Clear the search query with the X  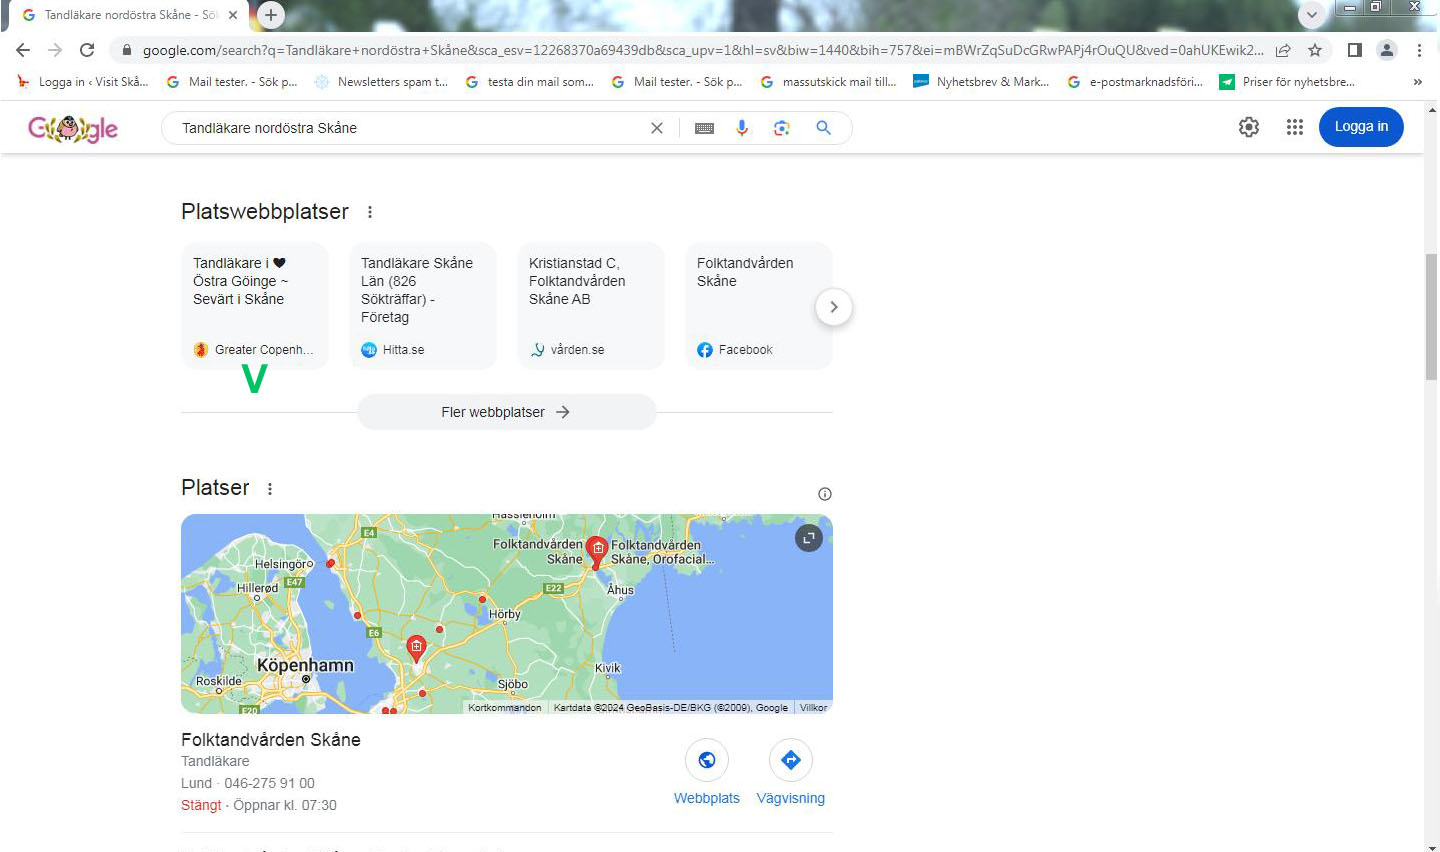657,128
